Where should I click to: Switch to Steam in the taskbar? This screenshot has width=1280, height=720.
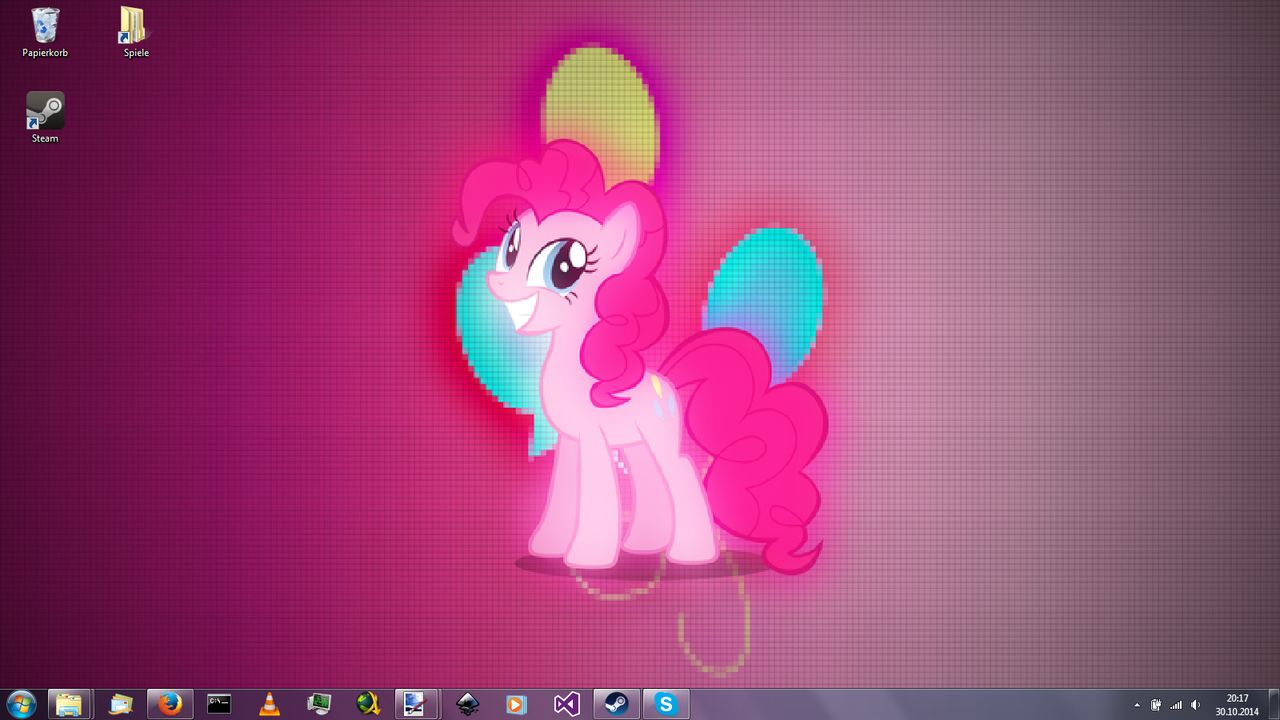616,704
